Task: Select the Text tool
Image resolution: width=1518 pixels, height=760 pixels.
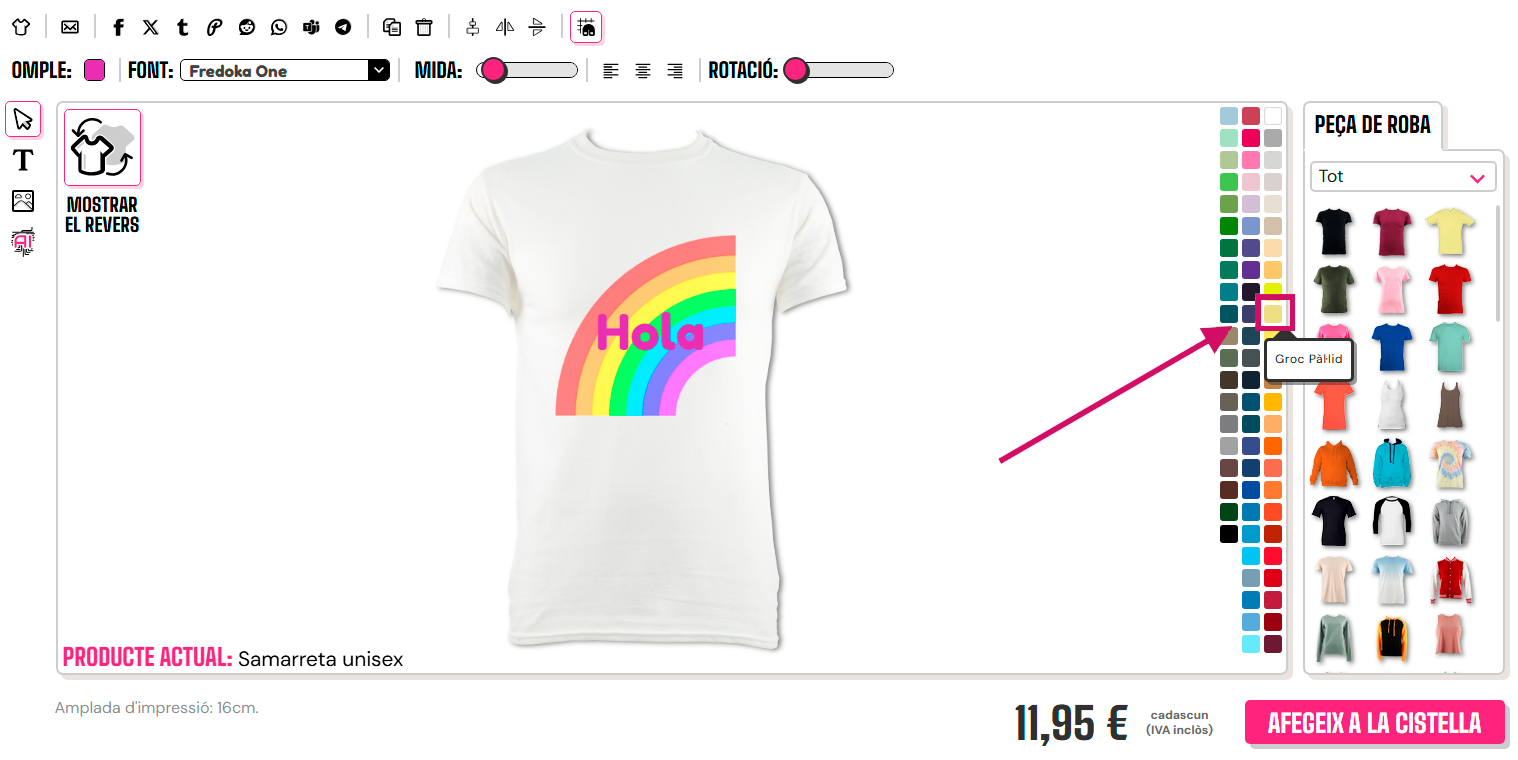Action: pos(23,160)
